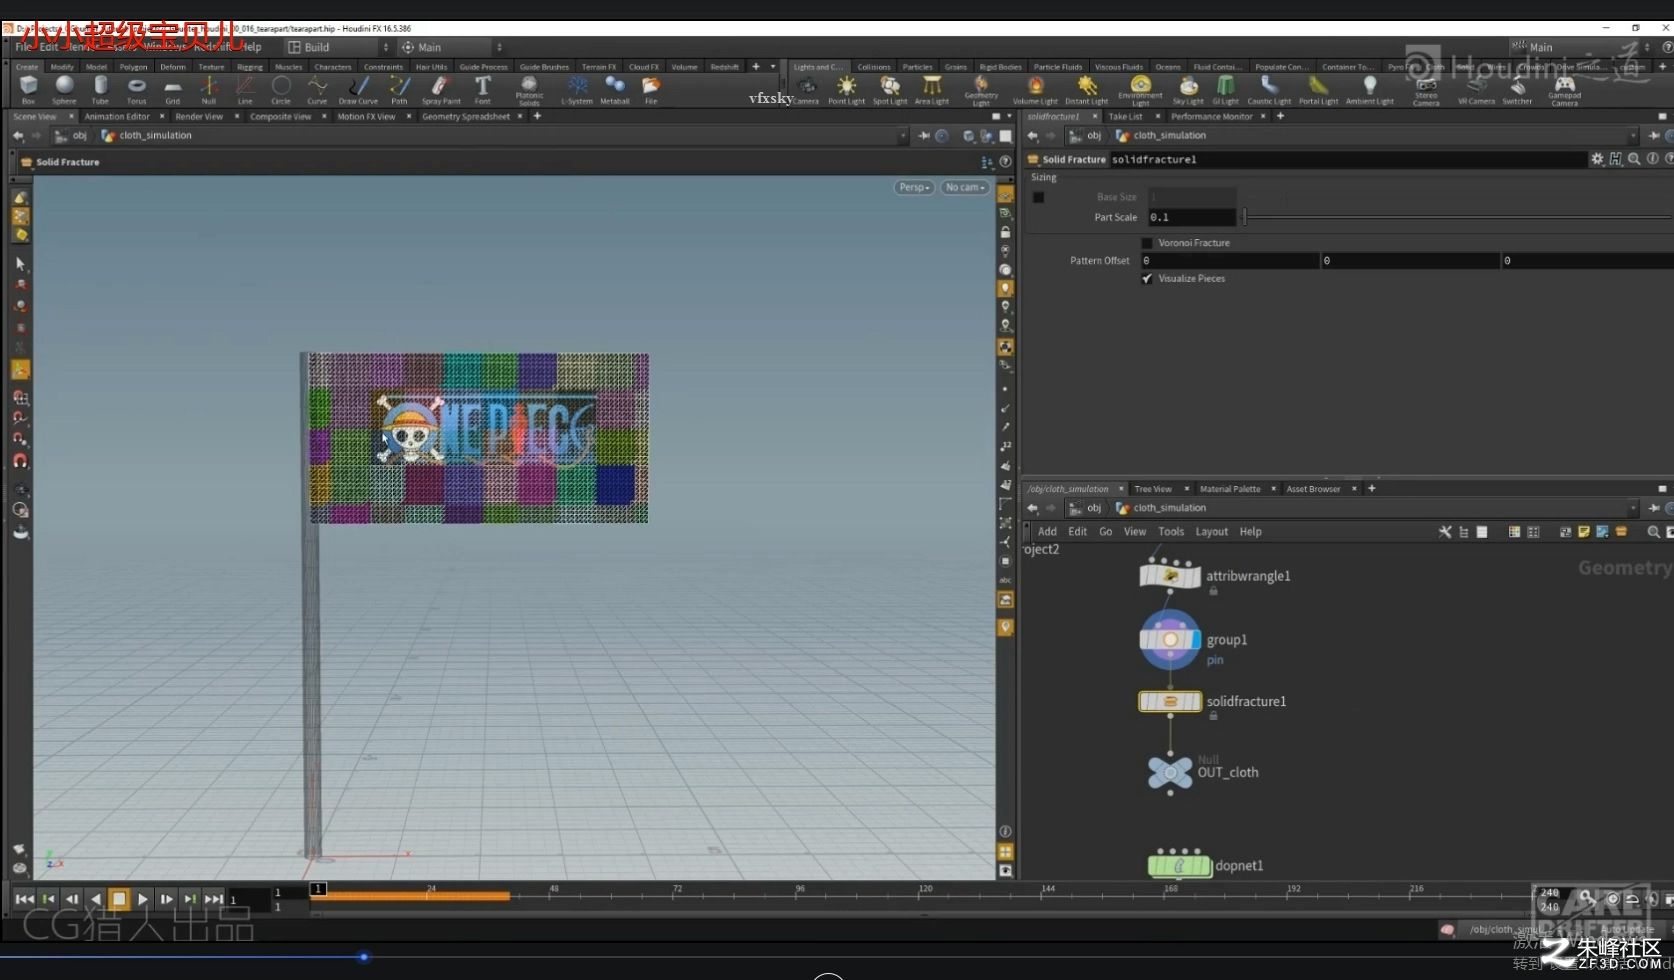Open the Main radial menu dropdown
The image size is (1674, 980).
tap(451, 47)
